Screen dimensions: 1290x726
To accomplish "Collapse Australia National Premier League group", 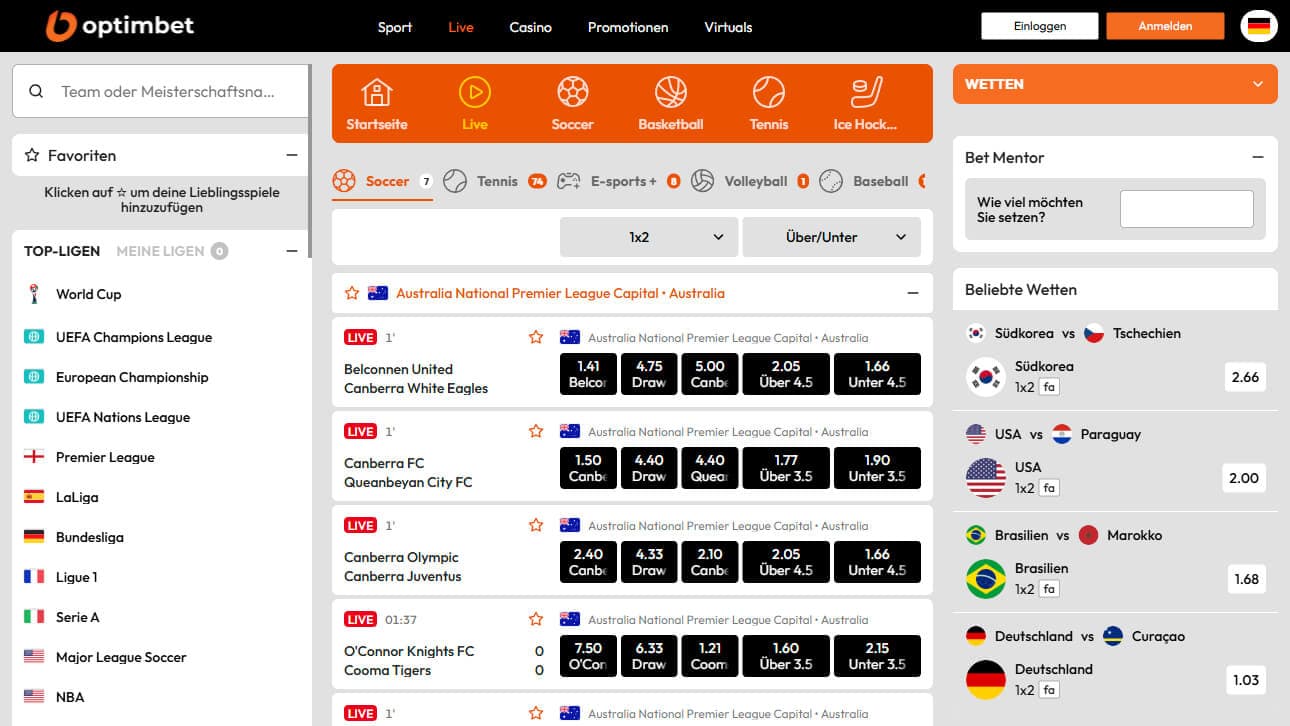I will (912, 293).
